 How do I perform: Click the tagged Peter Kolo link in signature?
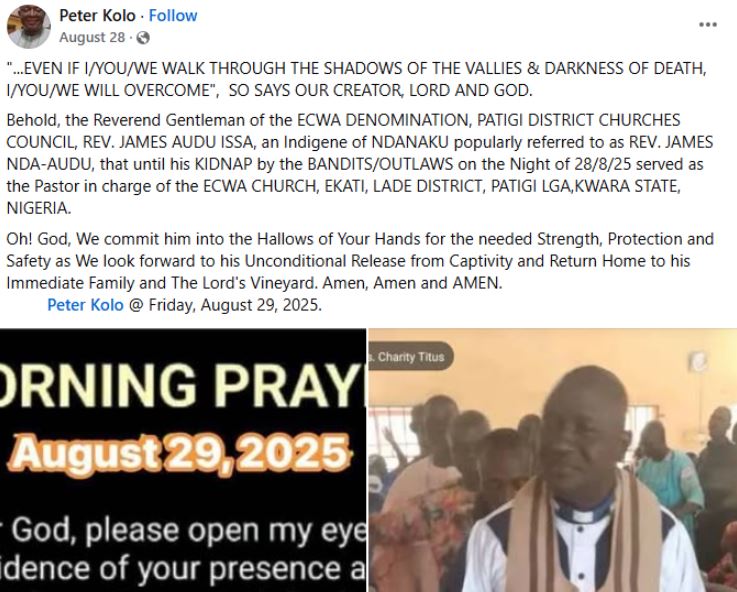[86, 305]
